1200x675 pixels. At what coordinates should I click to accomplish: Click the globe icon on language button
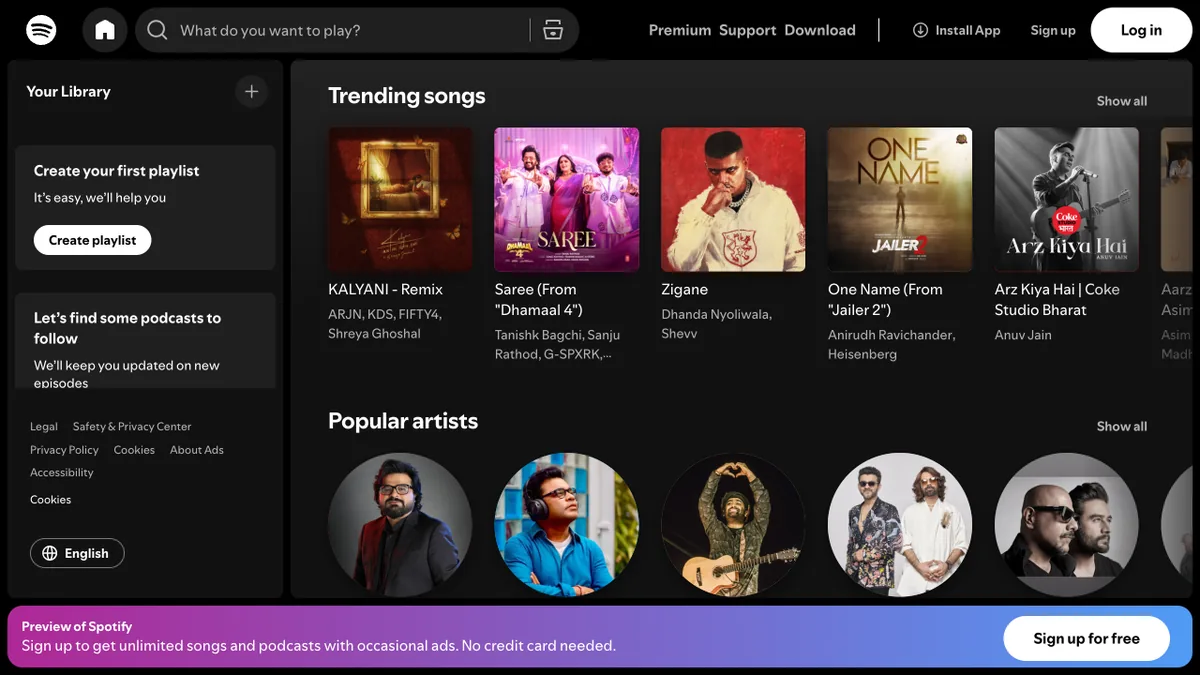pos(50,553)
